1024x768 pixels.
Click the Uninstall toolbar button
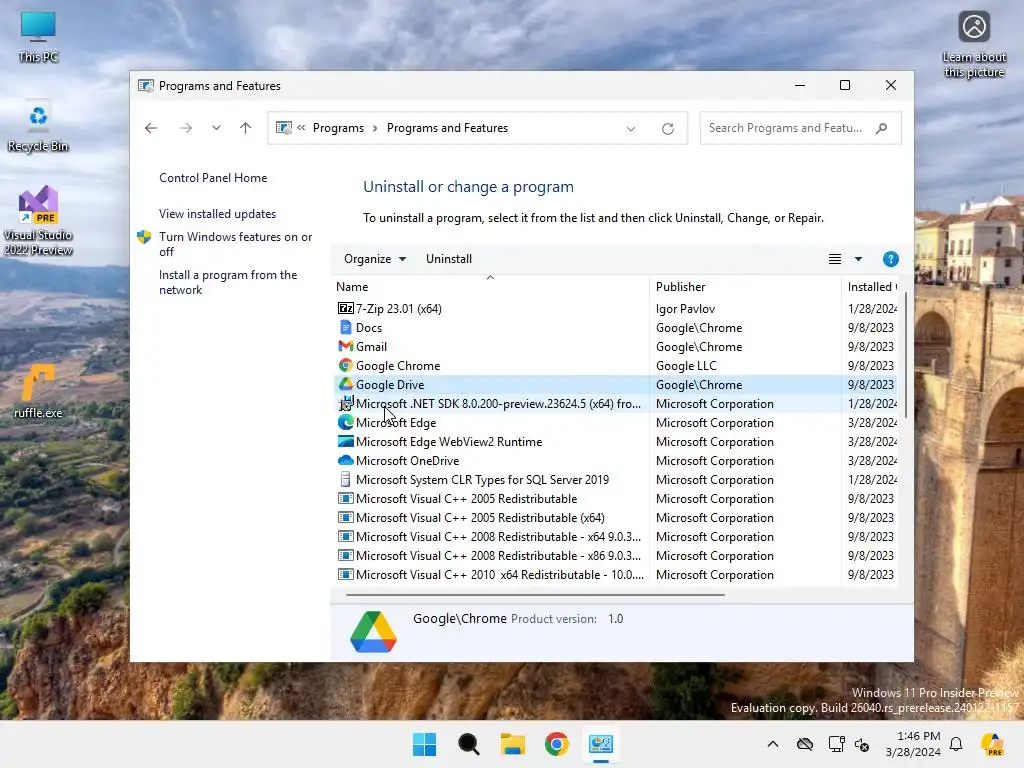pos(449,259)
